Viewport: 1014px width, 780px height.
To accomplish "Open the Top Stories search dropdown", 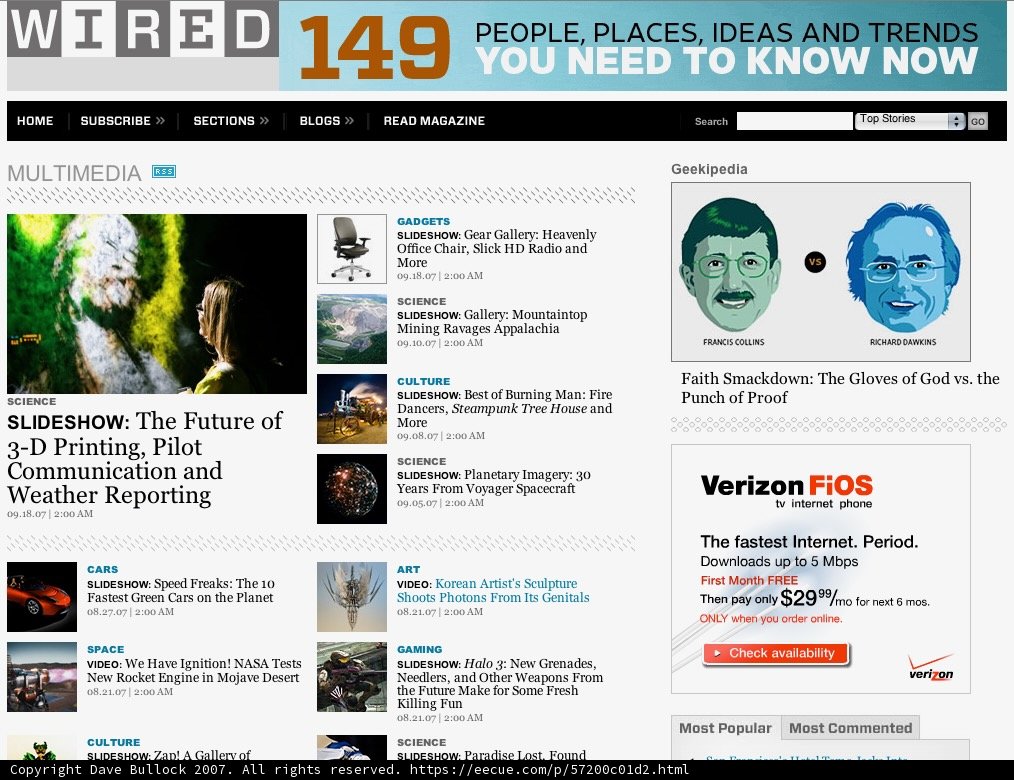I will point(910,121).
